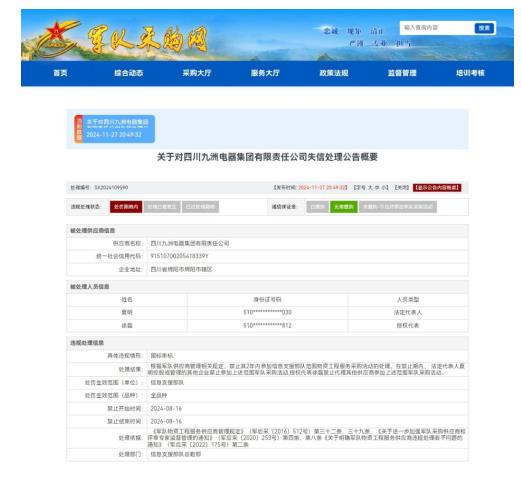
Task: Click the red 显示公告内容概要 button
Action: coord(437,188)
